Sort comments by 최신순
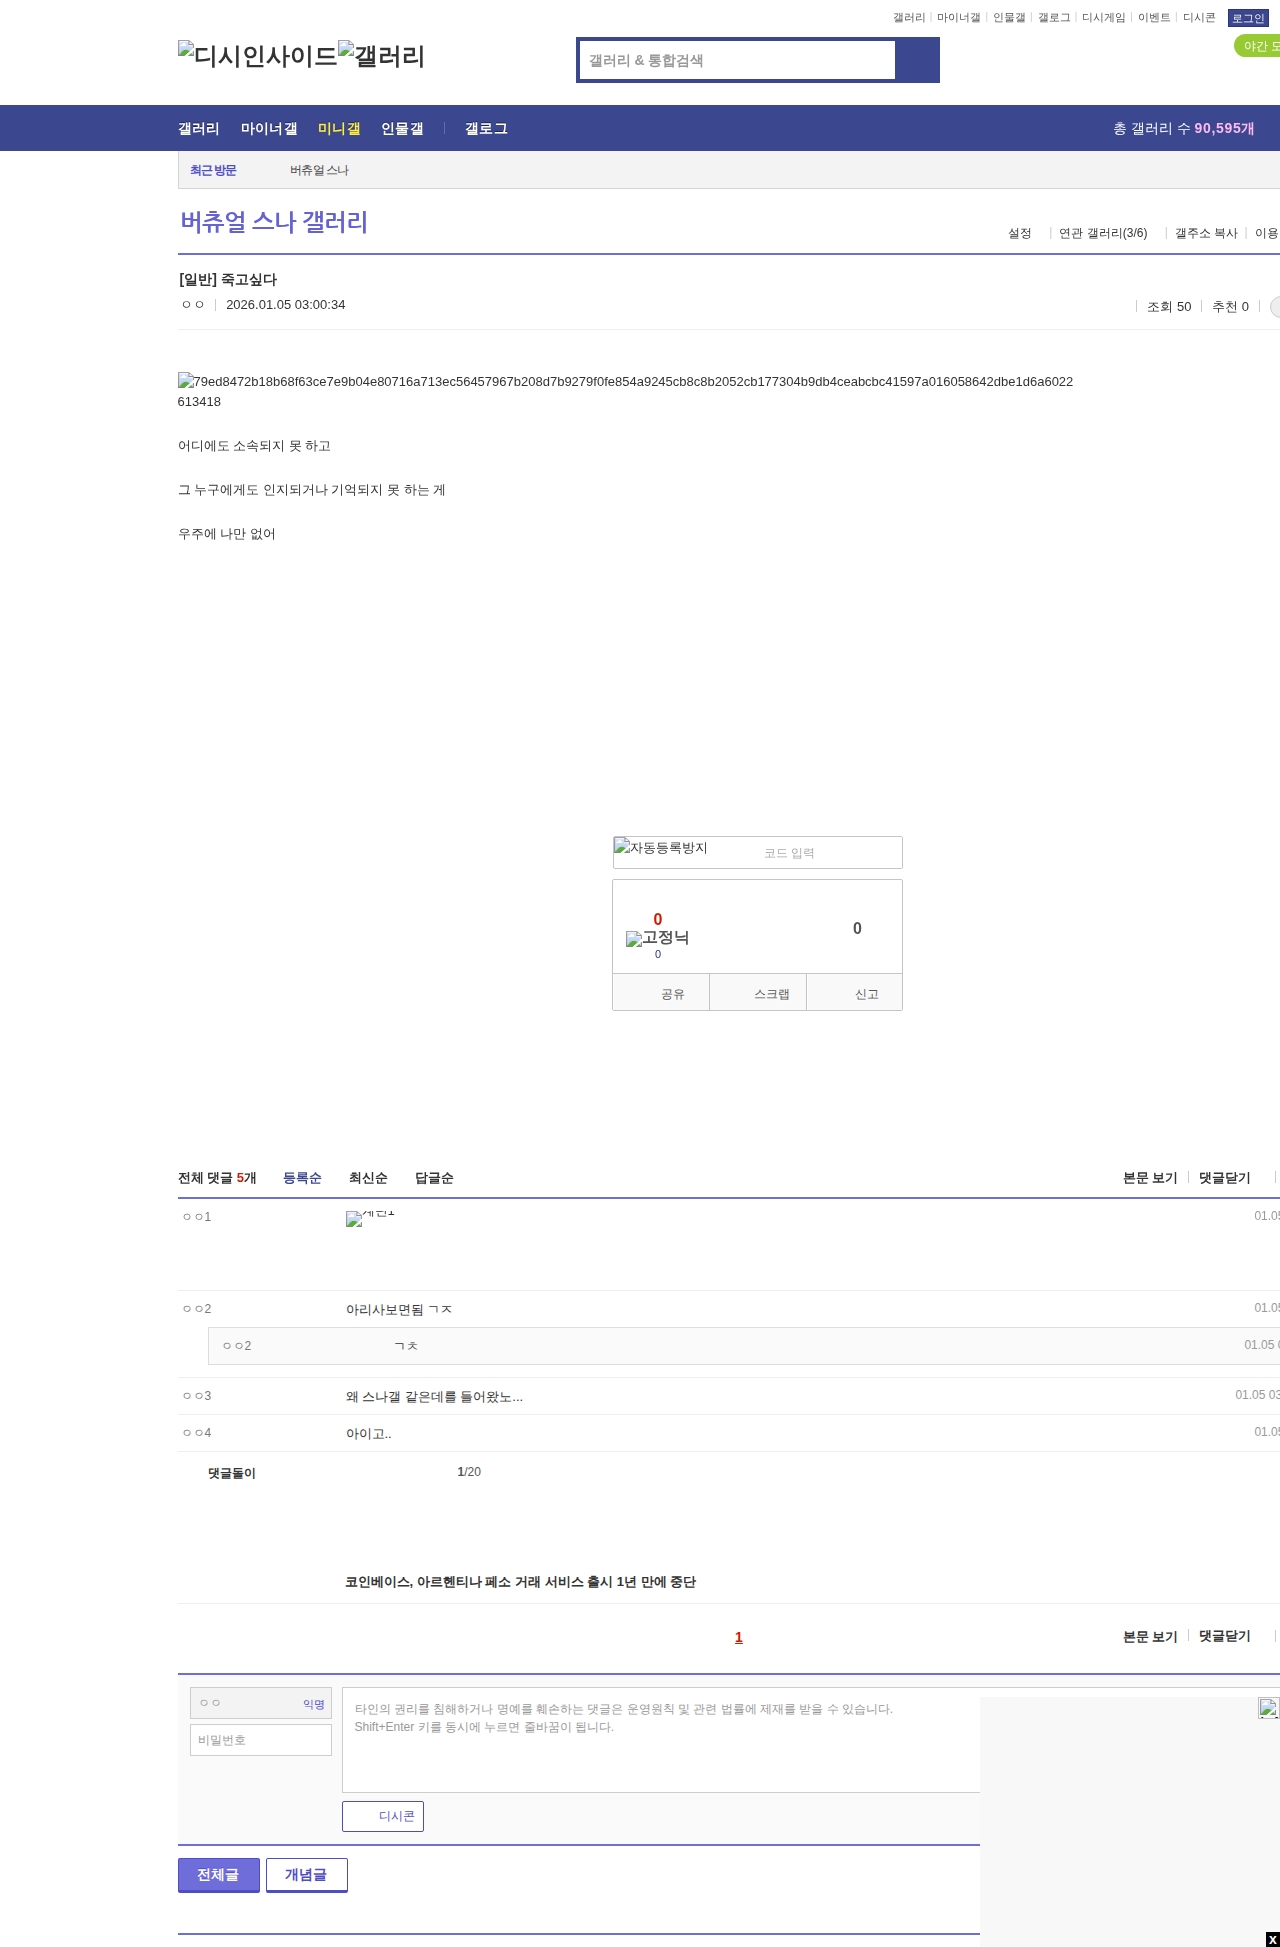The height and width of the screenshot is (1947, 1280). tap(368, 1178)
